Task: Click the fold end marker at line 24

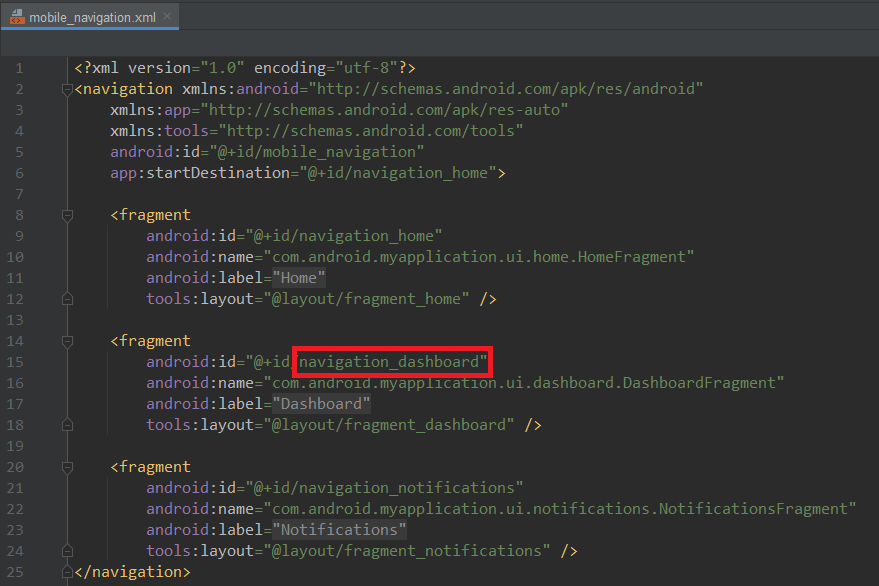Action: coord(67,551)
